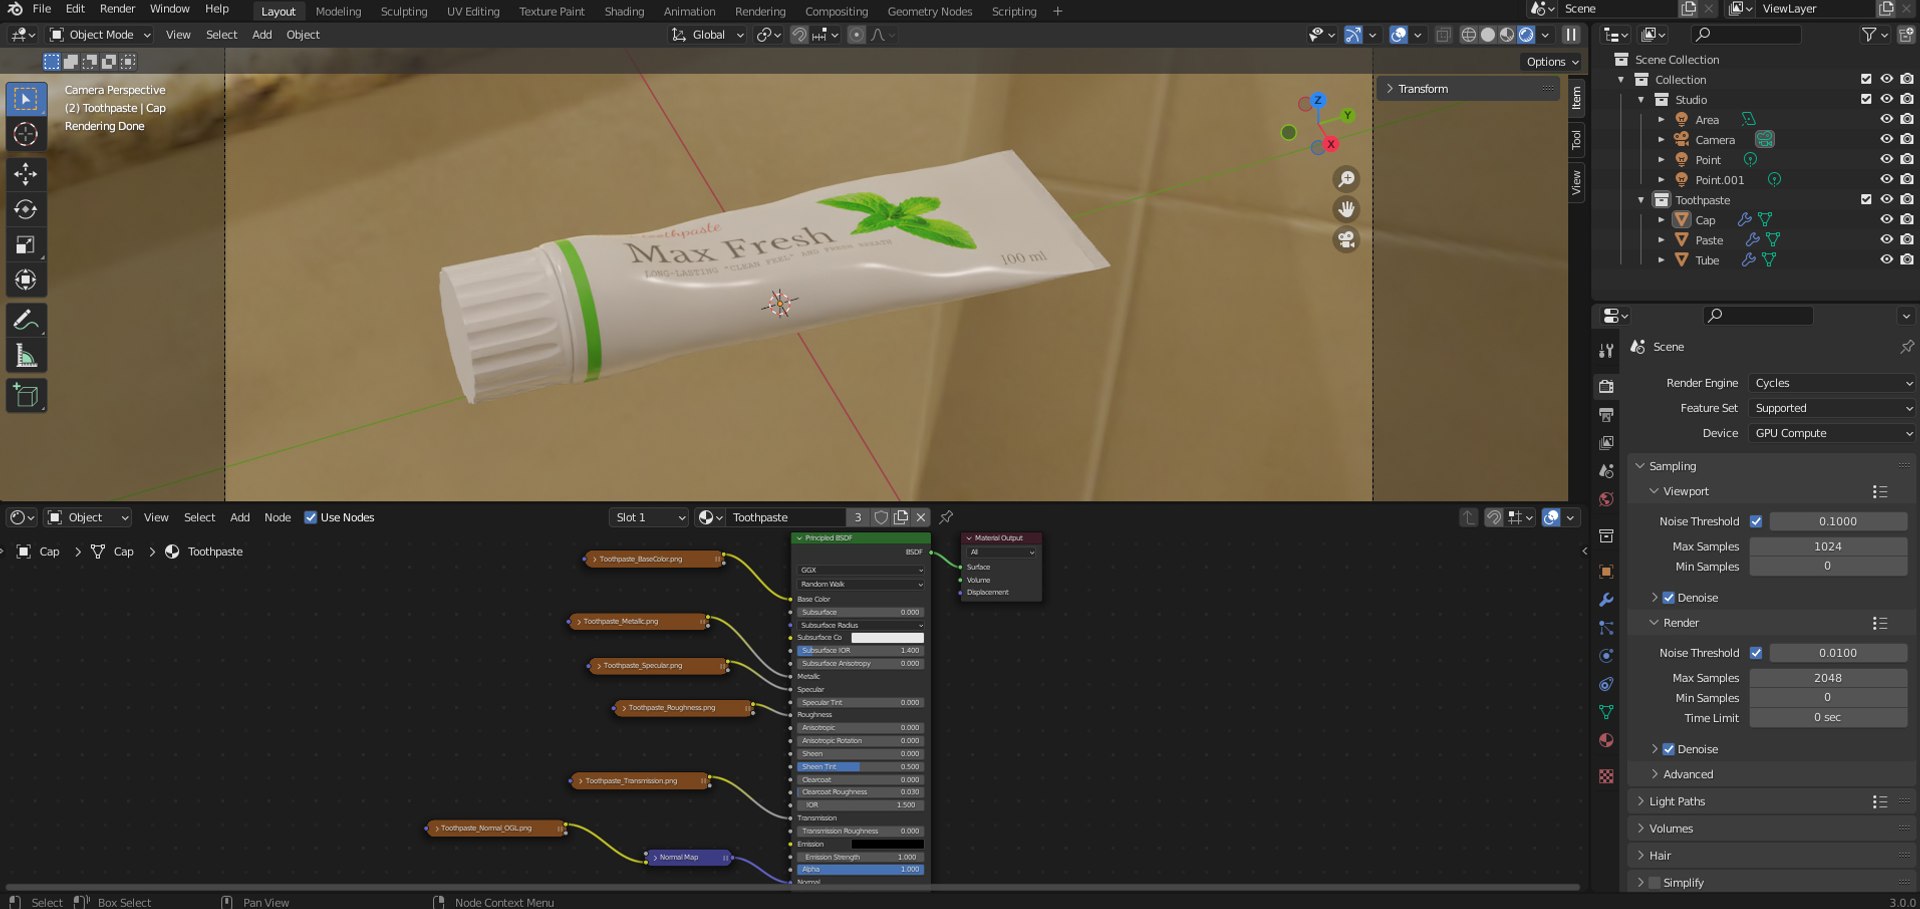Click the zoom magnifier viewport gizmo
This screenshot has height=909, width=1920.
pyautogui.click(x=1347, y=179)
